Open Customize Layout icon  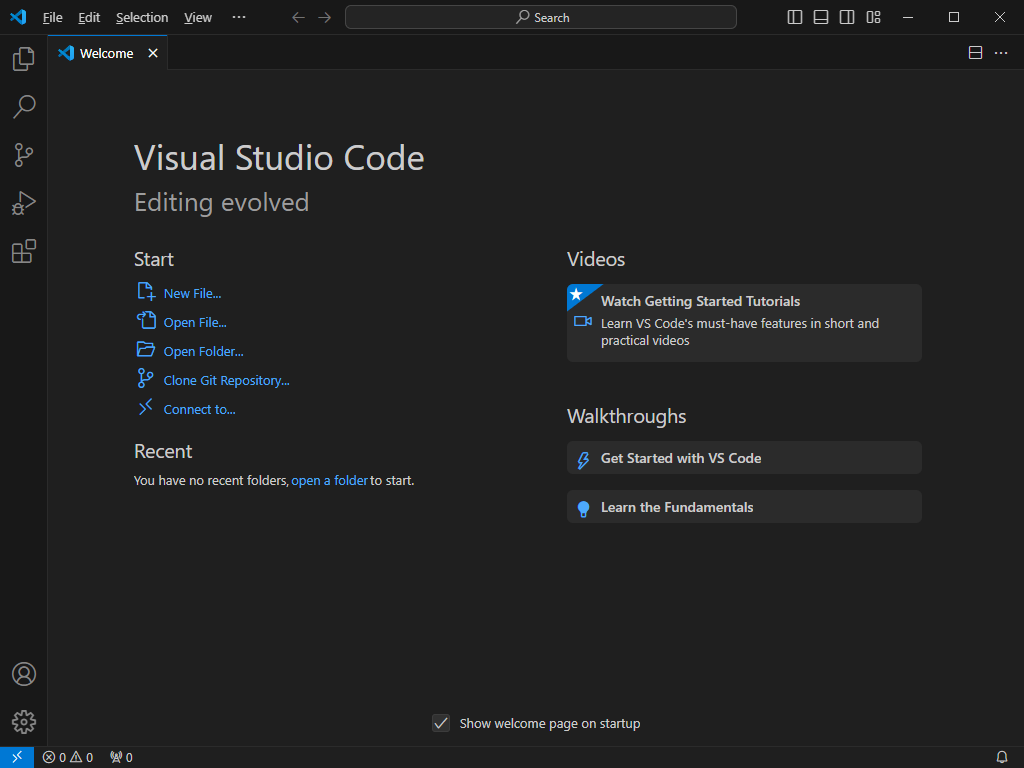point(874,18)
